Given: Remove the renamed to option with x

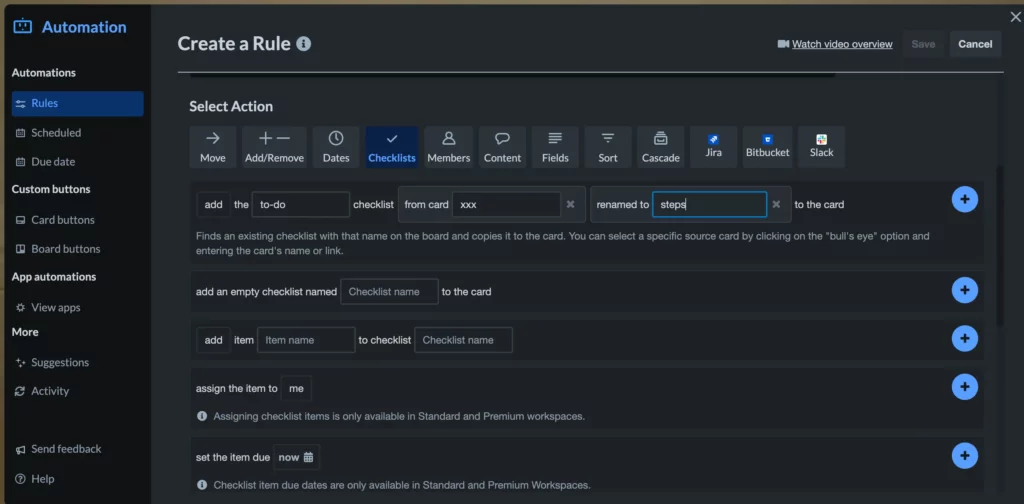Looking at the screenshot, I should tap(776, 204).
